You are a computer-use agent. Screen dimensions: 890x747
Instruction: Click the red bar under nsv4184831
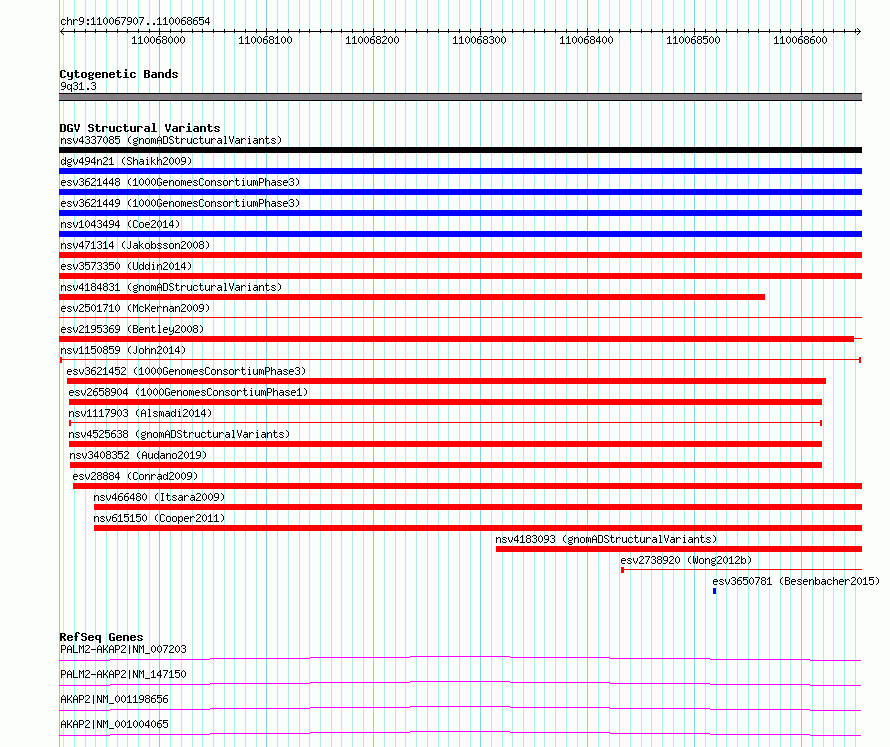(412, 297)
